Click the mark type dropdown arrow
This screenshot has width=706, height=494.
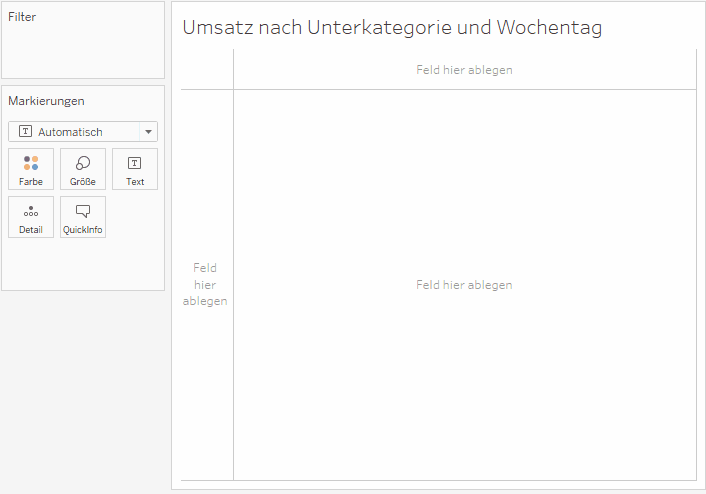click(x=148, y=132)
